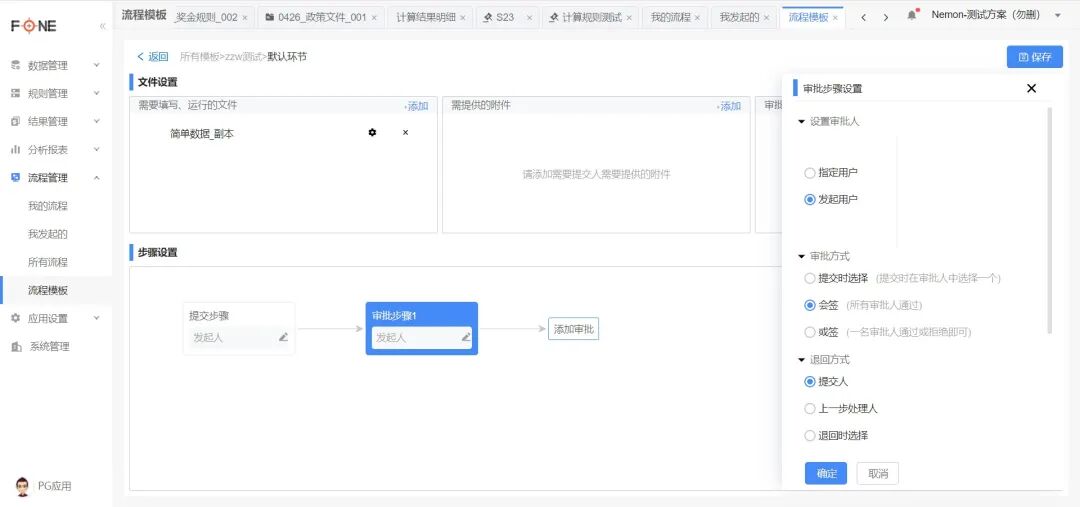Image resolution: width=1080 pixels, height=507 pixels.
Task: Close the 我发起的 tab
Action: [766, 18]
